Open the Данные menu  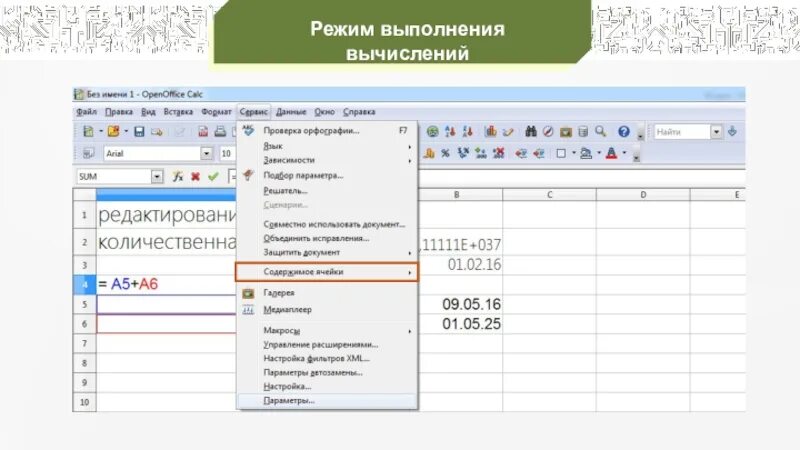pyautogui.click(x=291, y=112)
